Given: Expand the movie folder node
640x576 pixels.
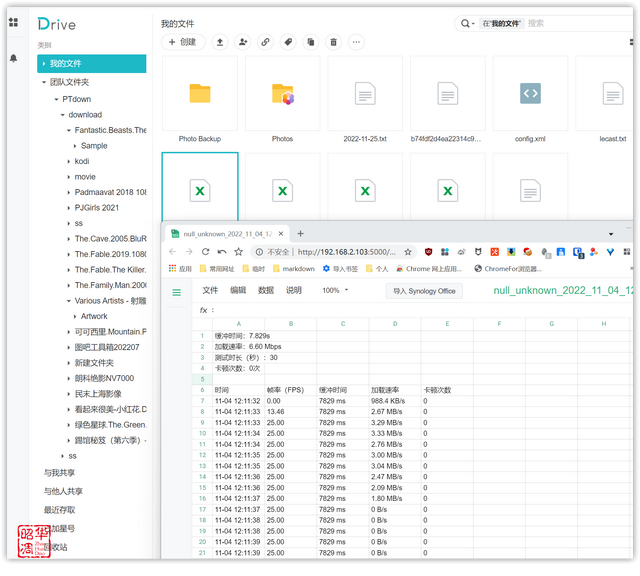Looking at the screenshot, I should (x=69, y=177).
